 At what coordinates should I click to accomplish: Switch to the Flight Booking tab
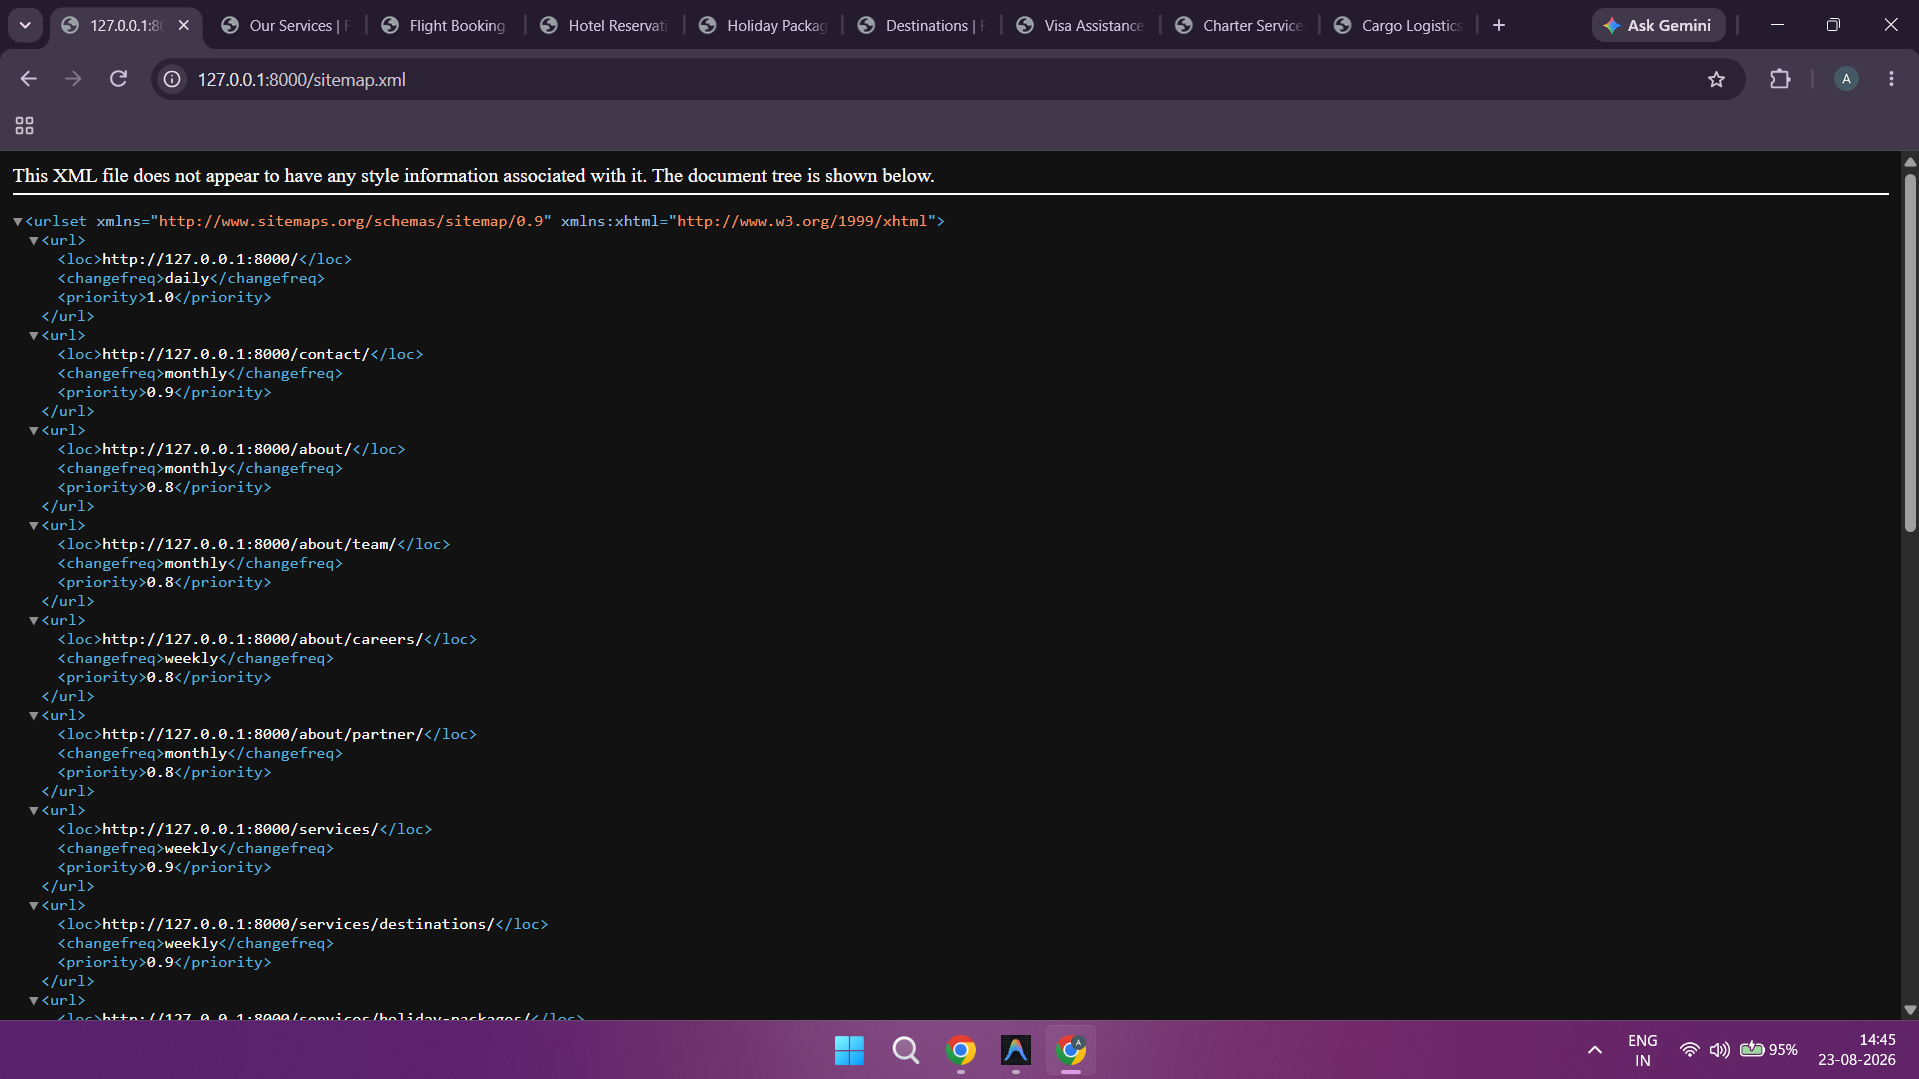[445, 25]
